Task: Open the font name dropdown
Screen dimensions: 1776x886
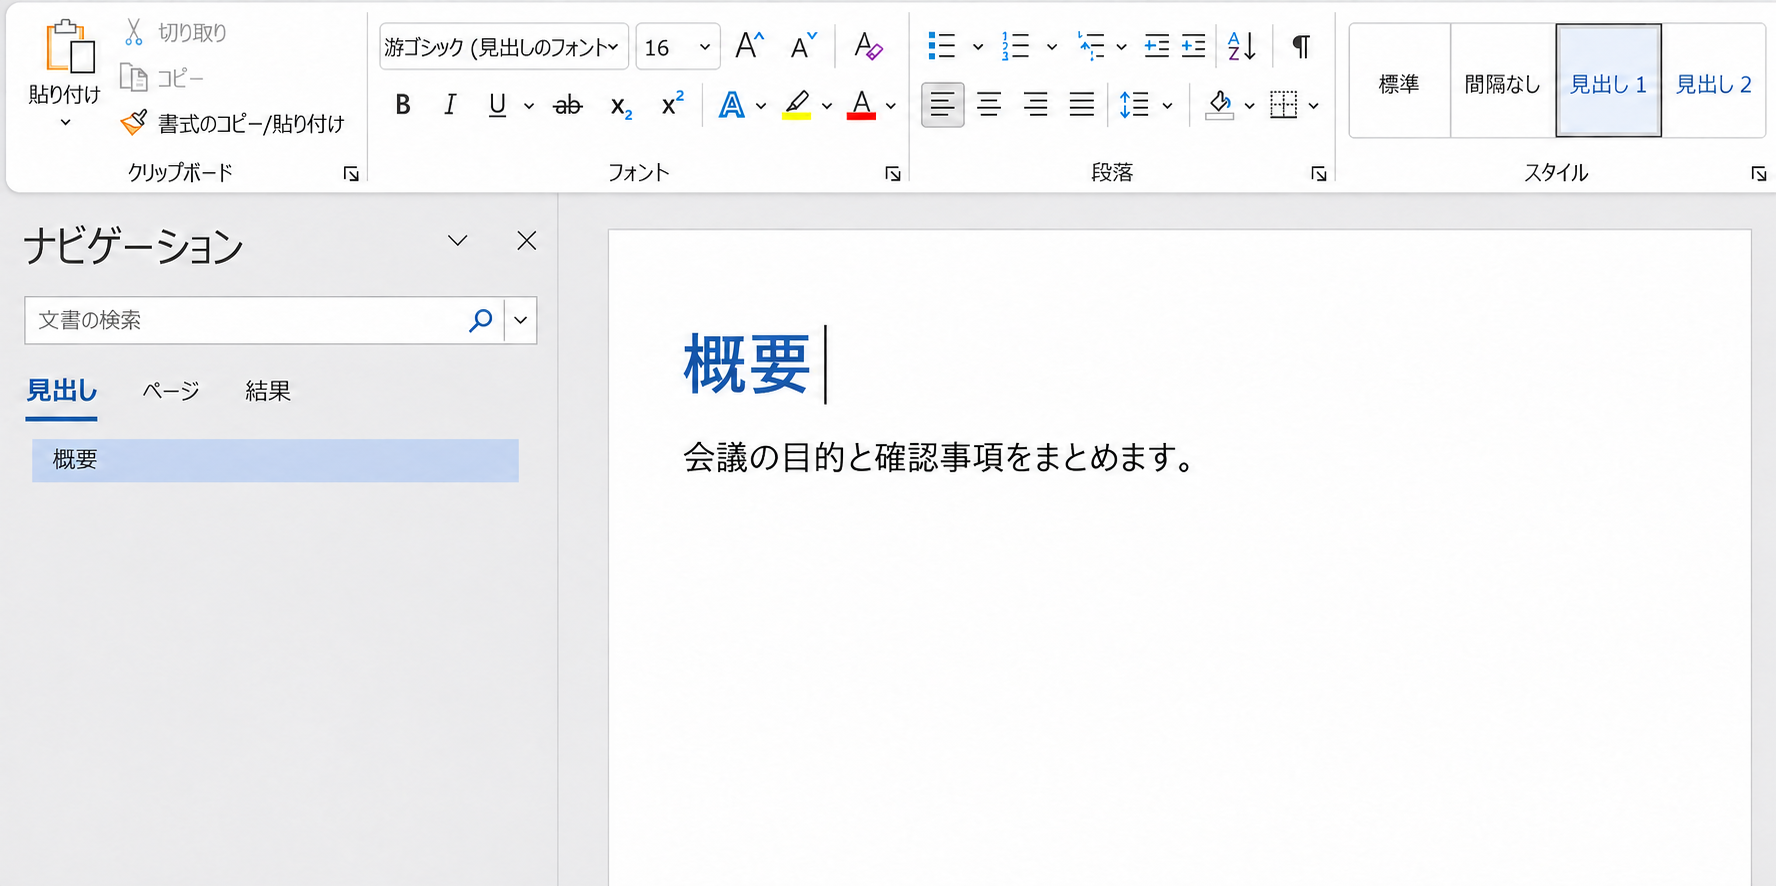Action: click(614, 46)
